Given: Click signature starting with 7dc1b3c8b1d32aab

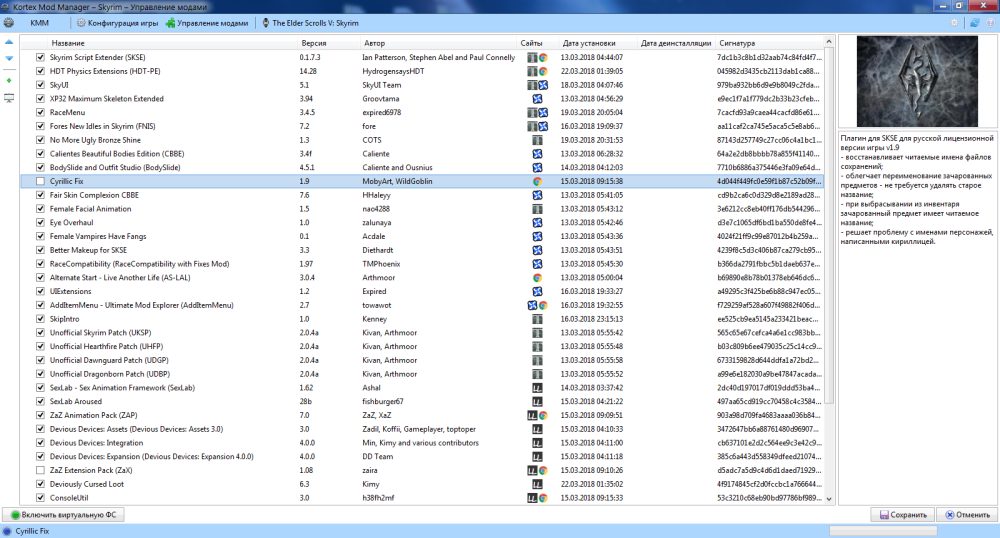Looking at the screenshot, I should [x=769, y=57].
